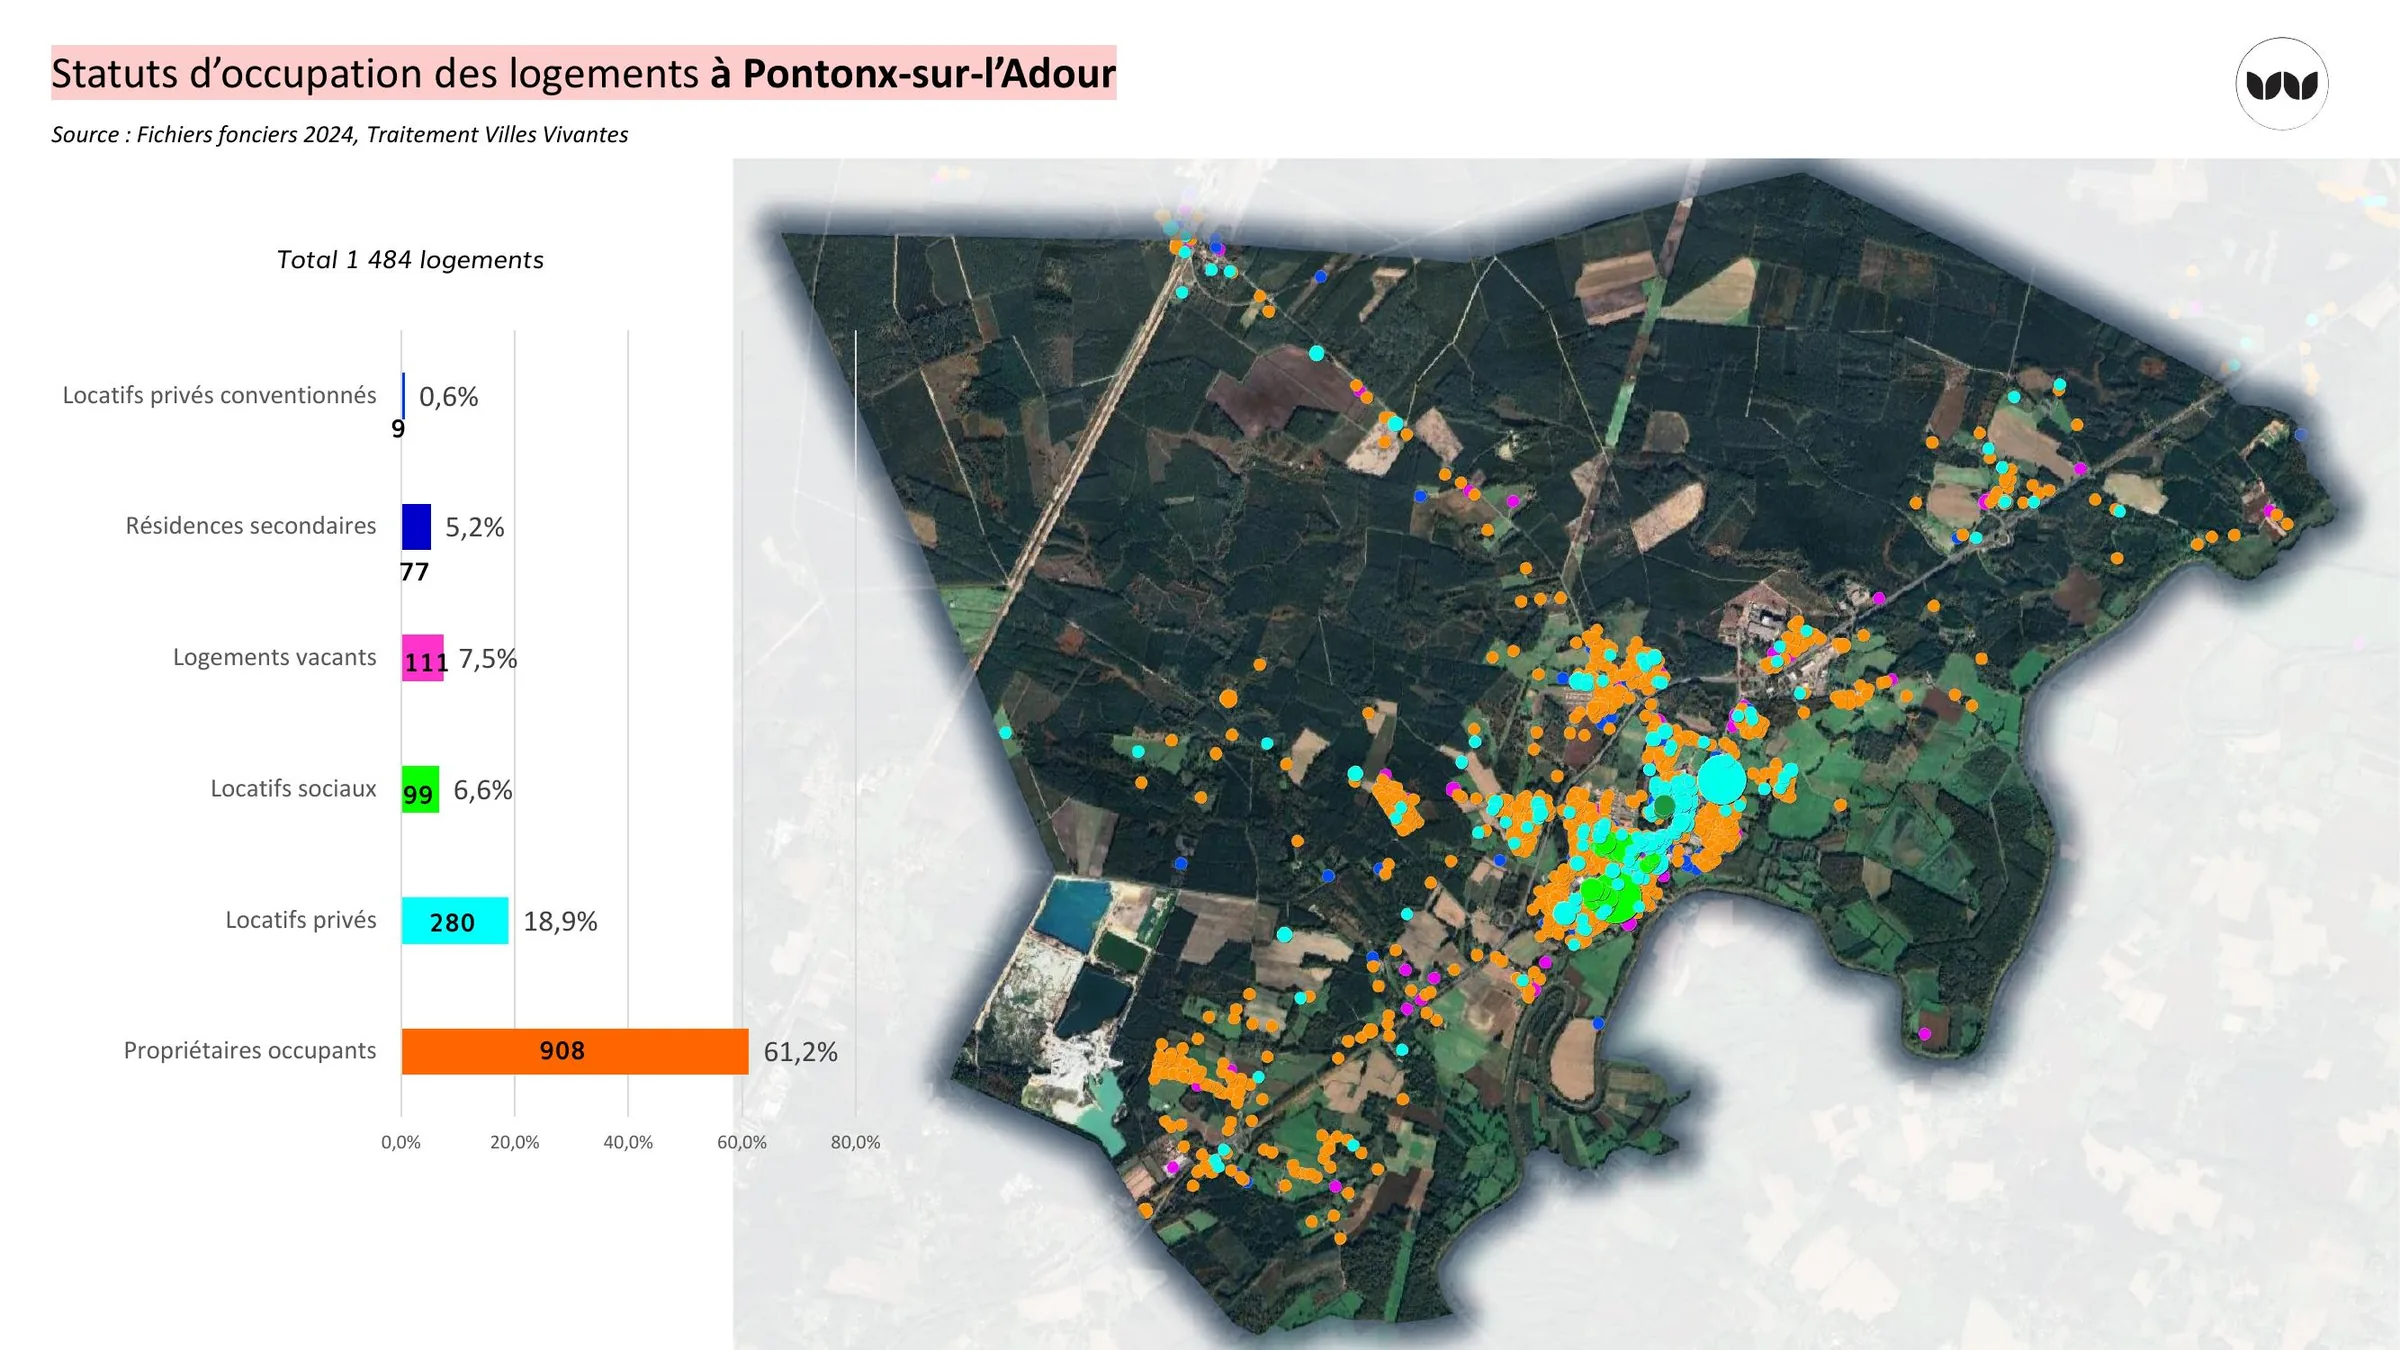Select the cyan Locatifs privés bar
This screenshot has width=2400, height=1350.
click(455, 920)
